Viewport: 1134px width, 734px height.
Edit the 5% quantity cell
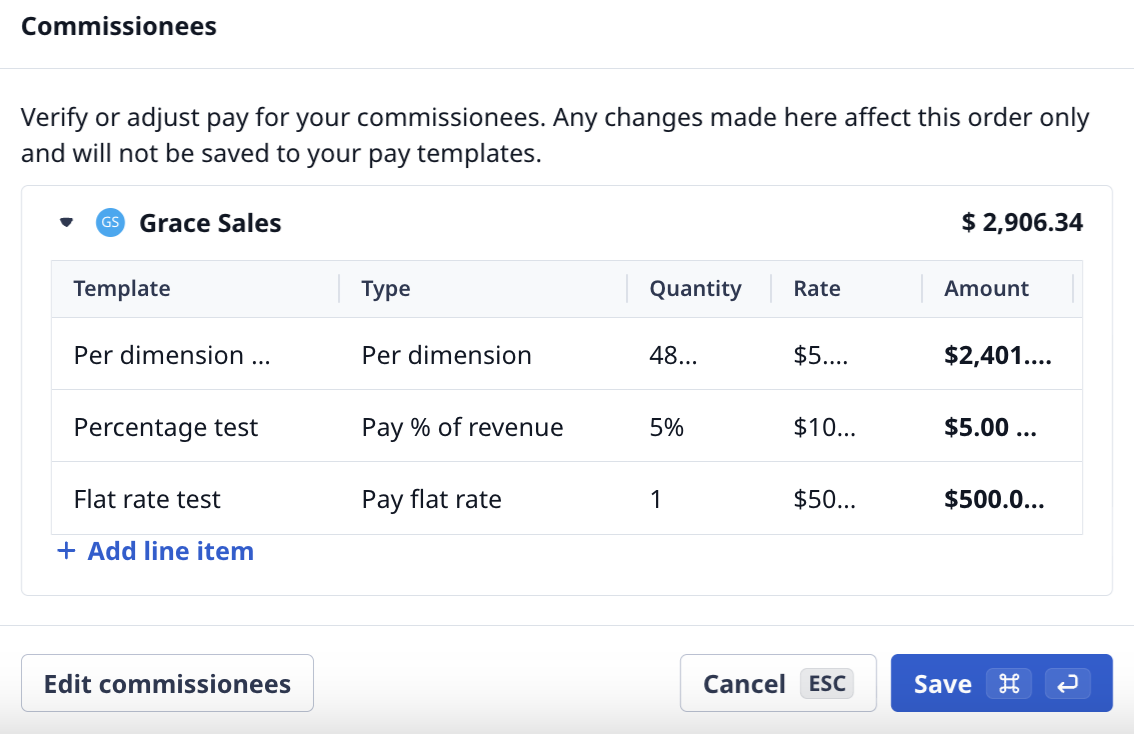pyautogui.click(x=667, y=427)
